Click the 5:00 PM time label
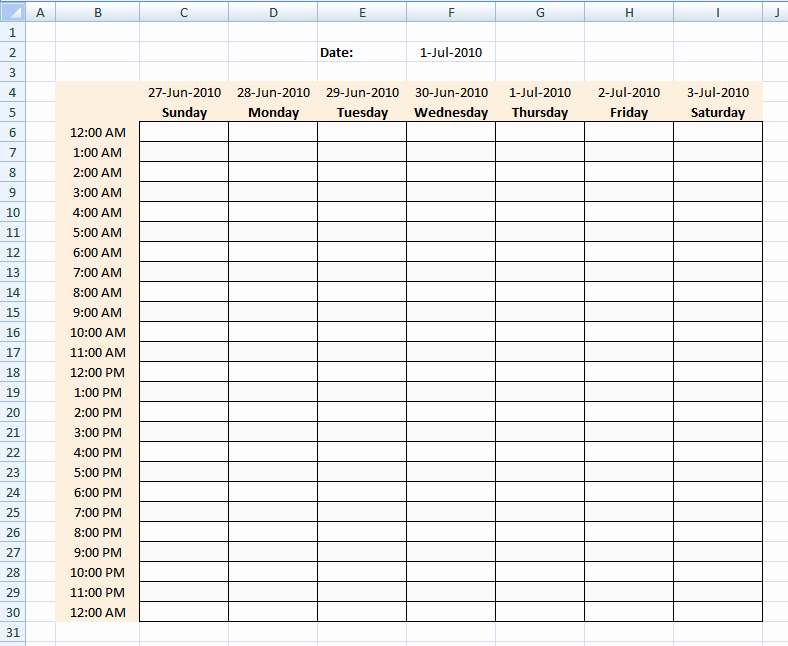The image size is (788, 646). click(x=97, y=472)
